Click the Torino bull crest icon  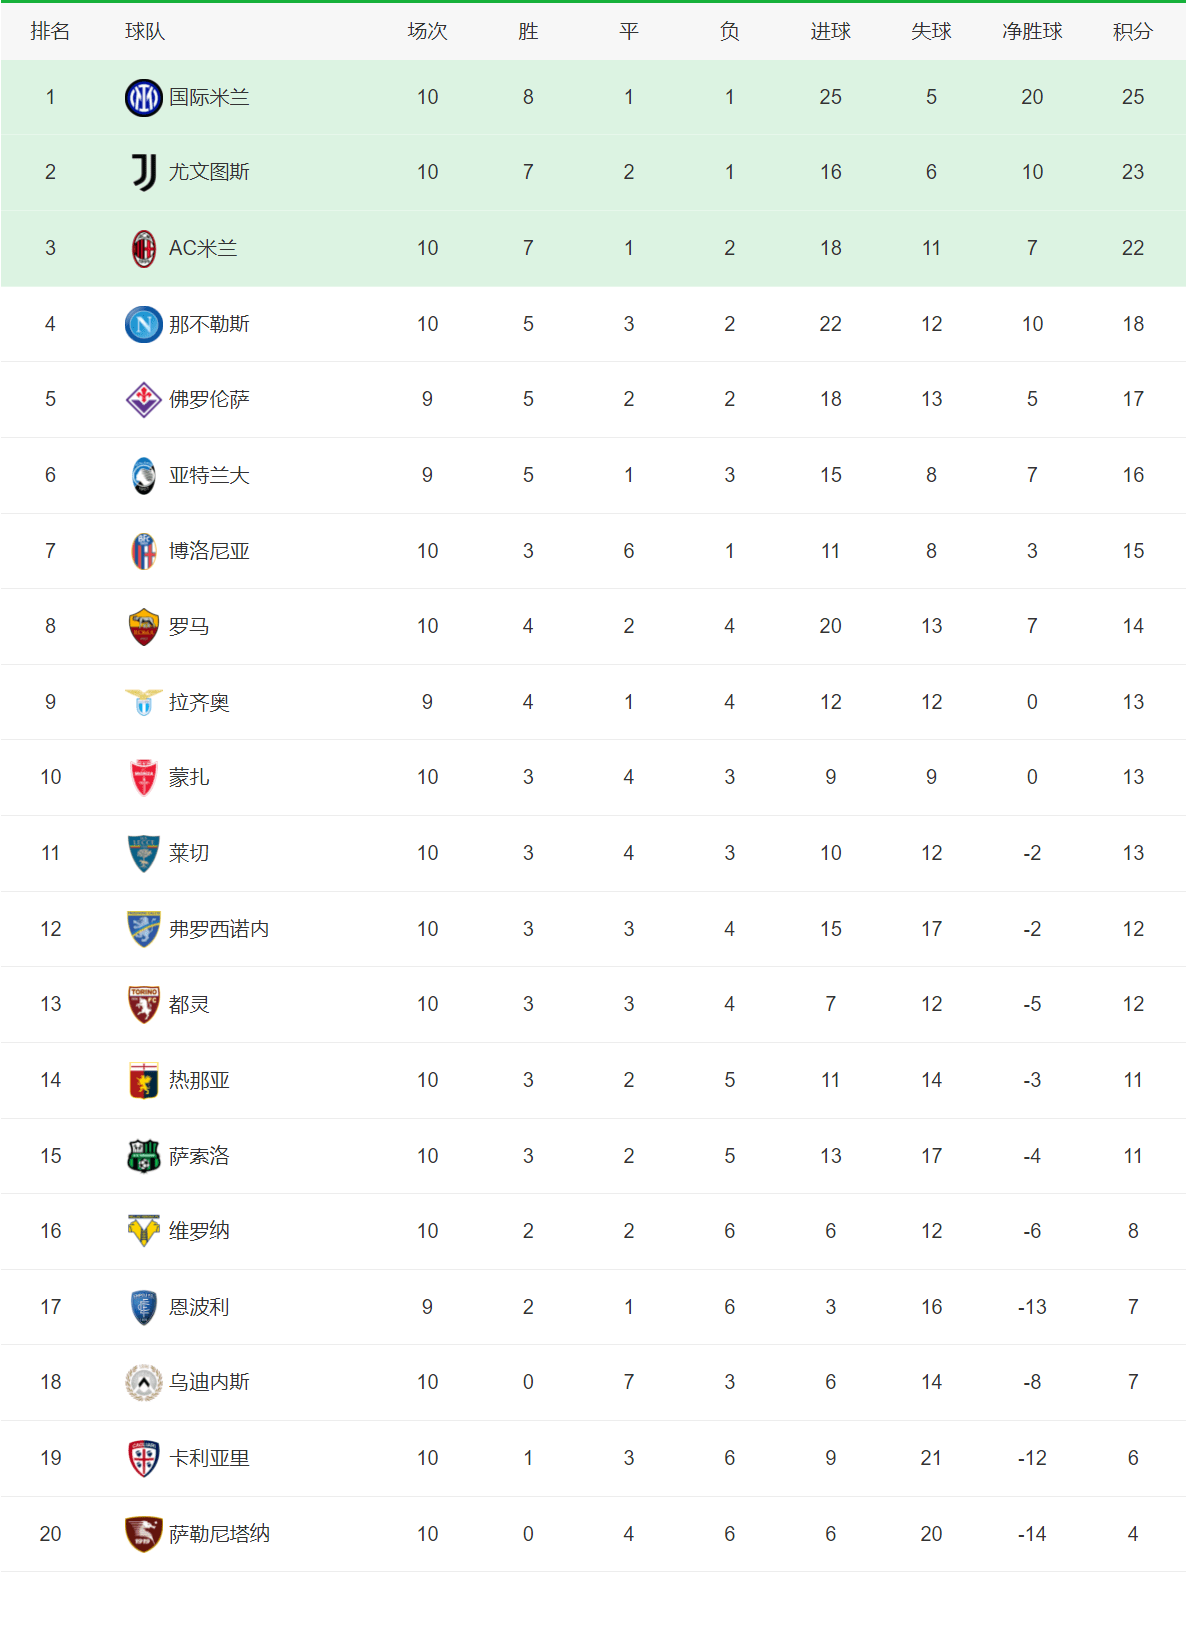144,1004
